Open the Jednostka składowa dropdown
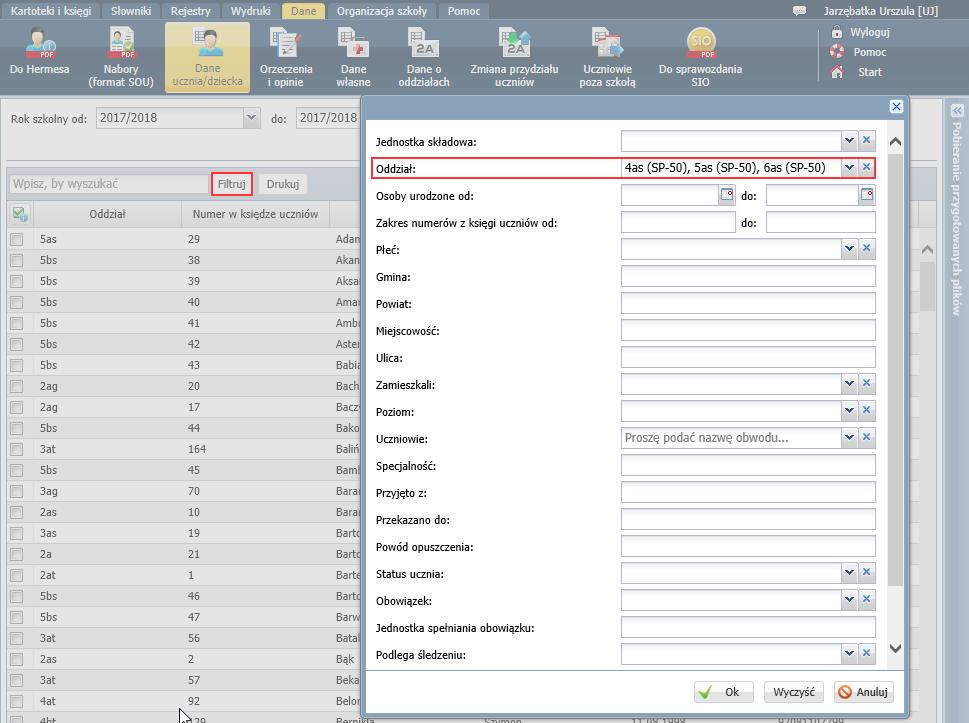The width and height of the screenshot is (969, 723). 849,140
